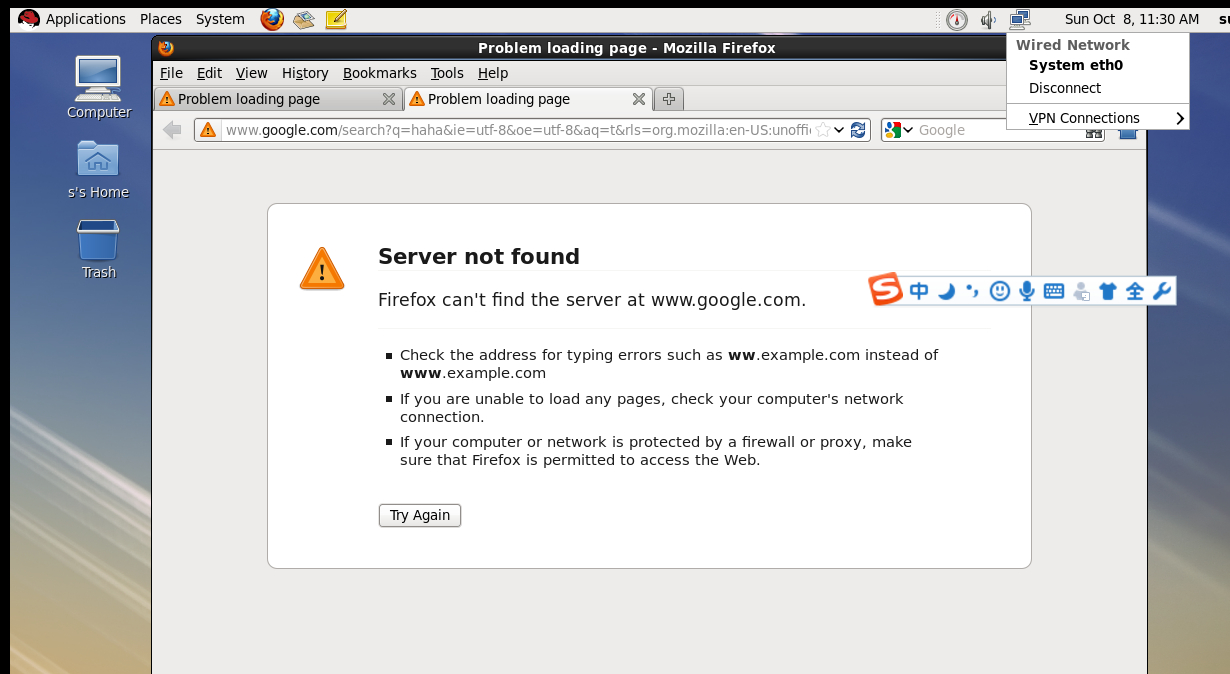Click the Firefox back arrow button
This screenshot has width=1230, height=674.
tap(172, 129)
